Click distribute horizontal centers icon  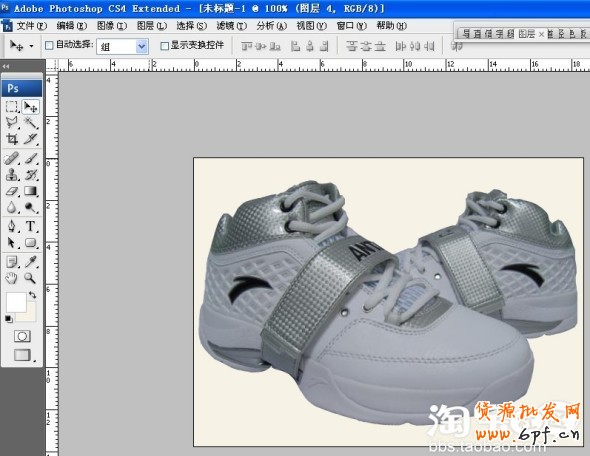[415, 46]
